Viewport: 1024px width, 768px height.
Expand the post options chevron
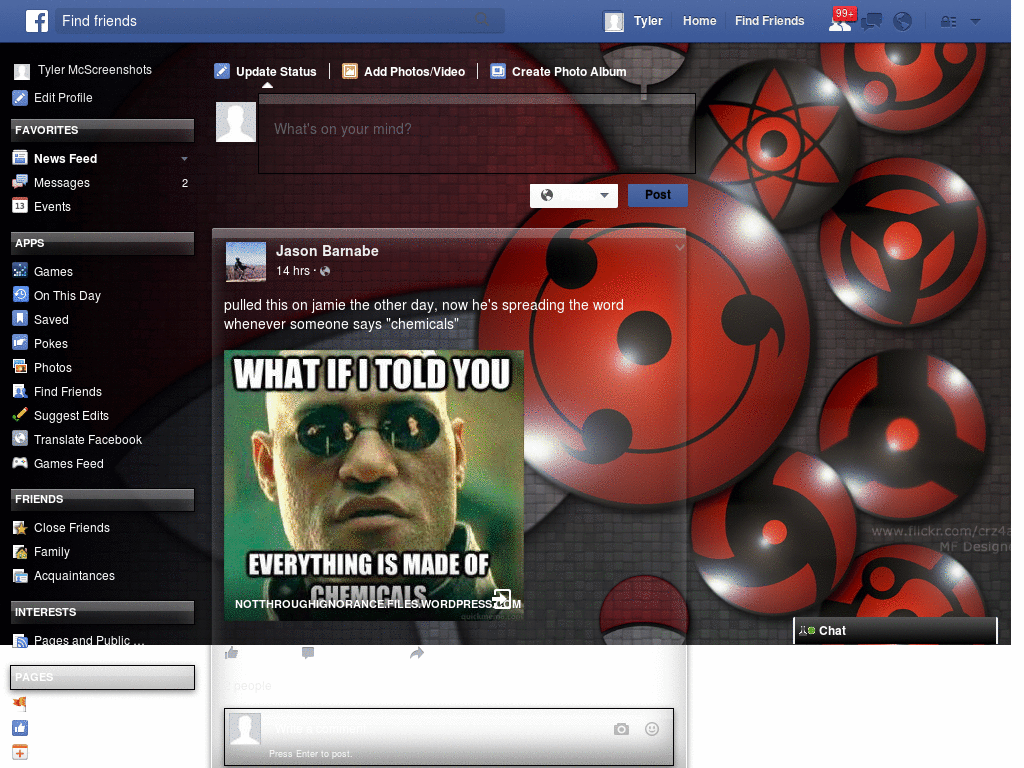680,248
